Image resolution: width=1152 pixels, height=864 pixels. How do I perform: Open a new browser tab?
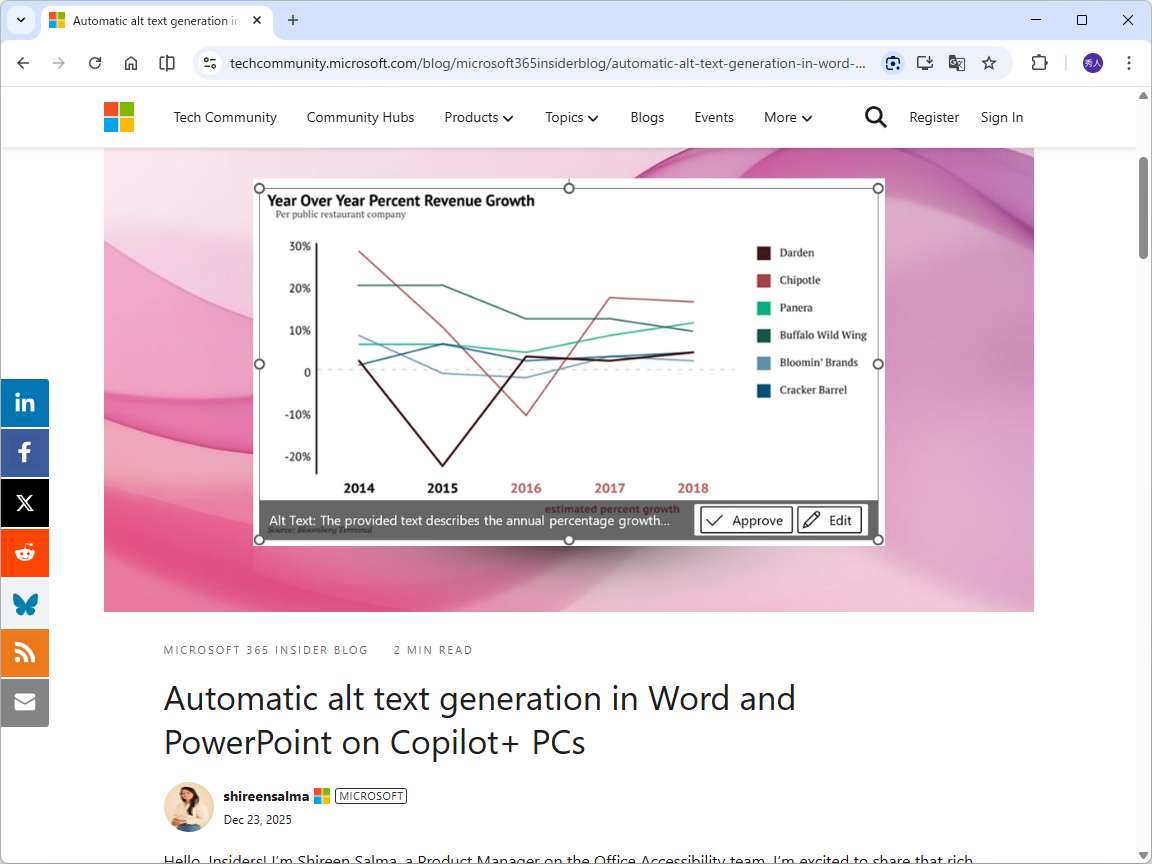click(292, 21)
